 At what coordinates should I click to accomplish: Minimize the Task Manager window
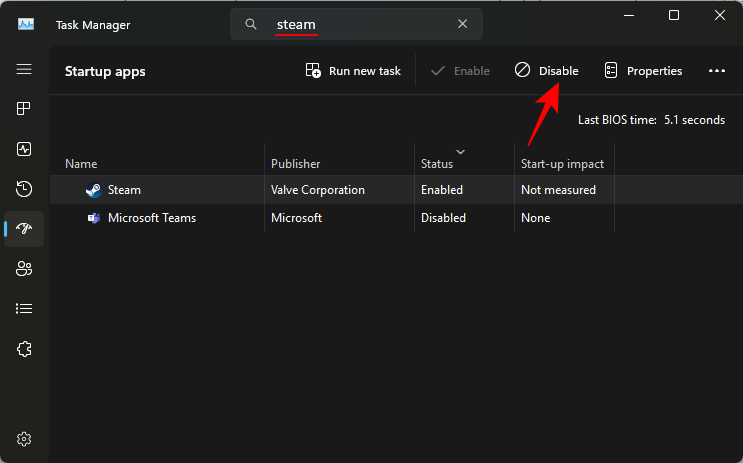(x=629, y=16)
